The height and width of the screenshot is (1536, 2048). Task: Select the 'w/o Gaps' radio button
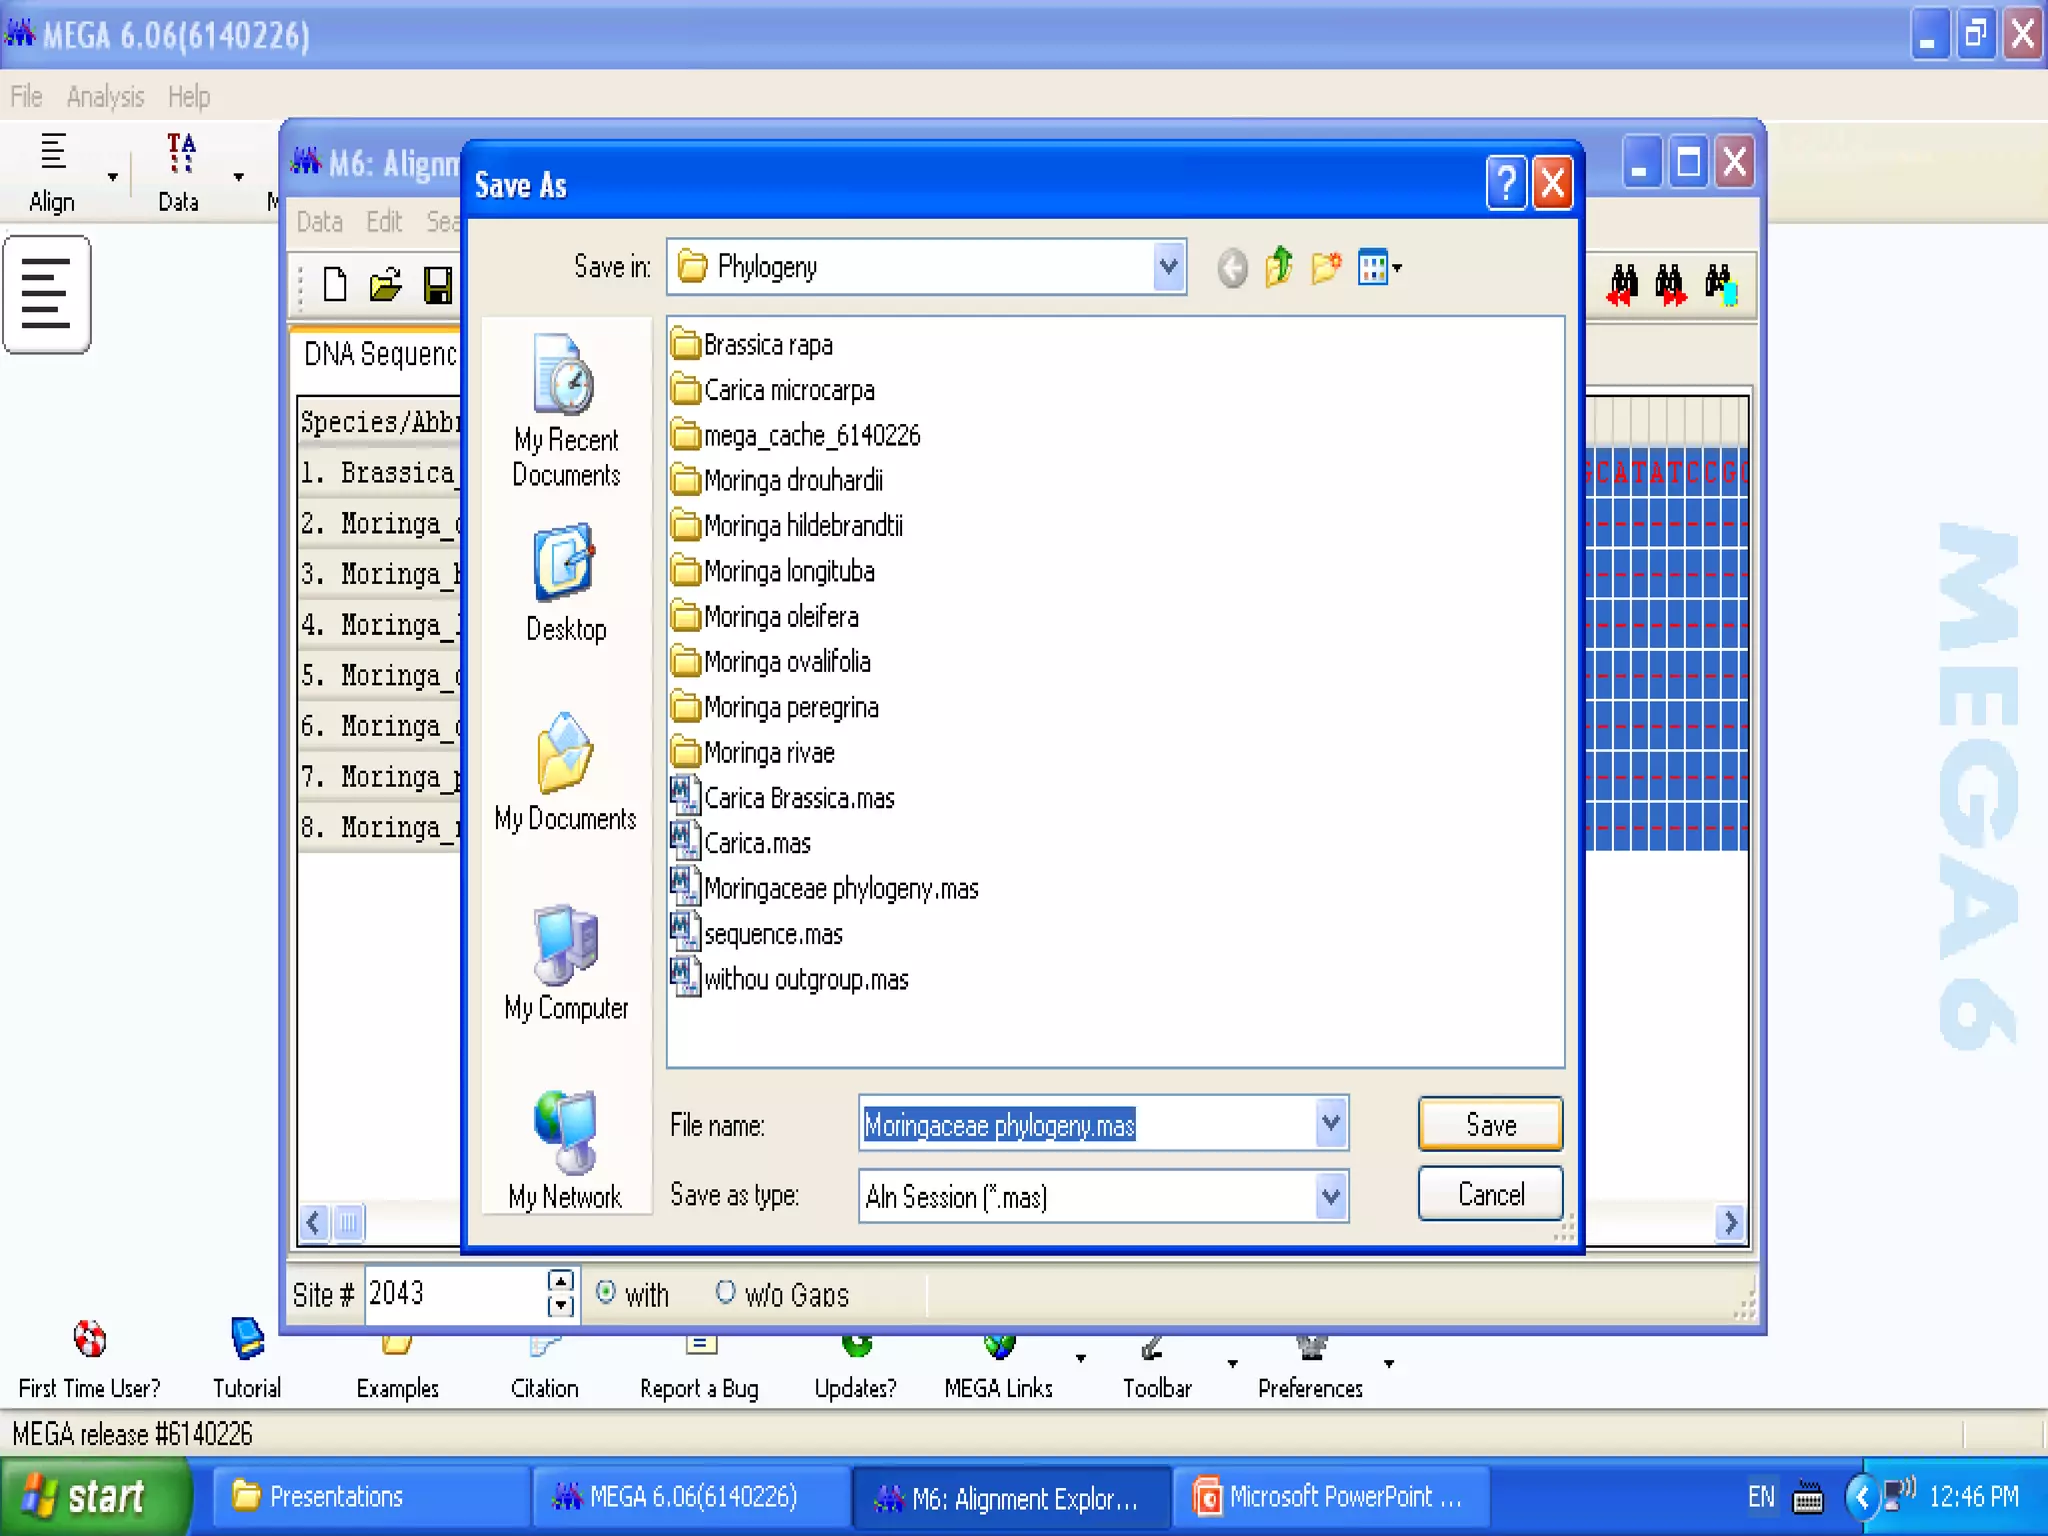[725, 1292]
